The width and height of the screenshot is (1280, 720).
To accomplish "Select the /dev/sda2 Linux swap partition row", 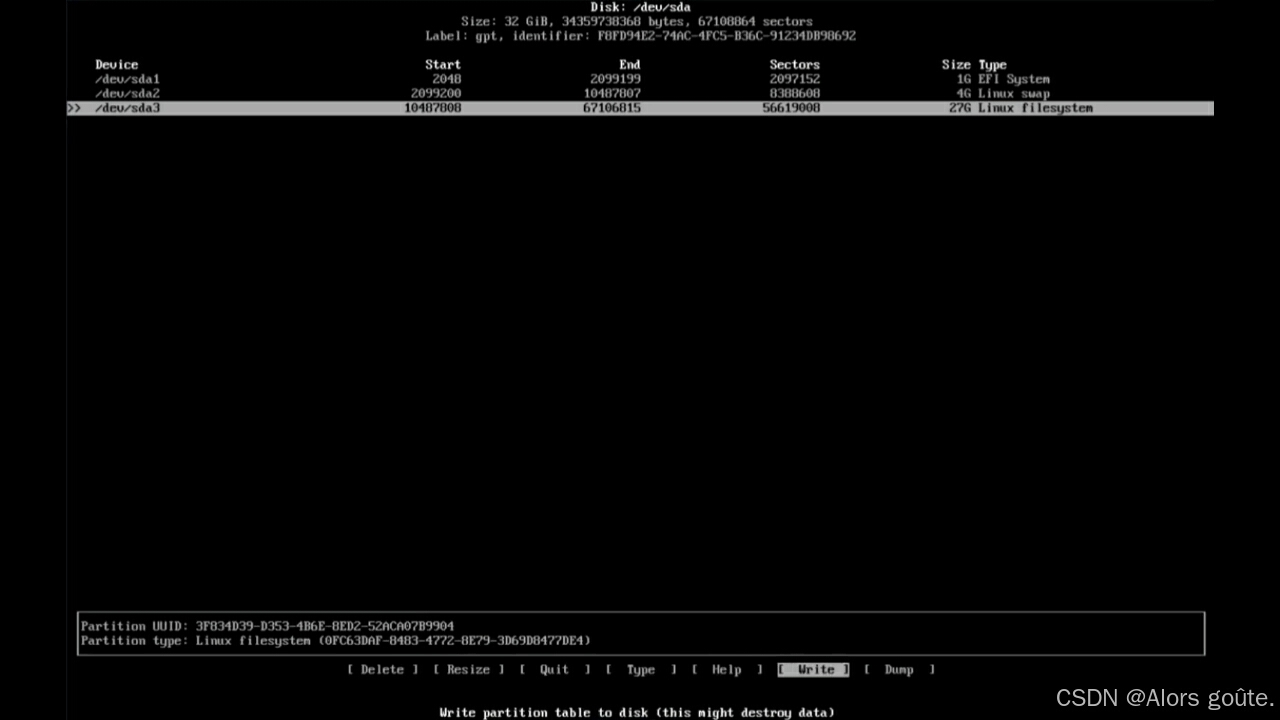I will 127,93.
